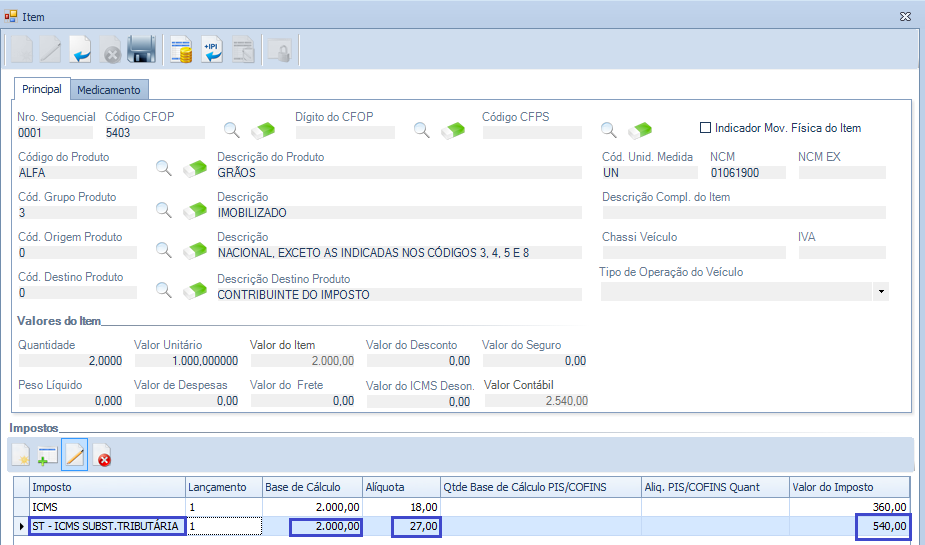Click the +IPI toolbar icon
Screen dimensions: 925x545
(x=212, y=50)
